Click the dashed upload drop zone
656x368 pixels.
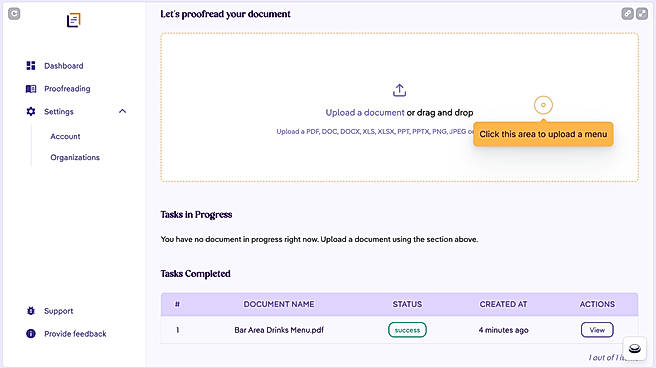400,107
